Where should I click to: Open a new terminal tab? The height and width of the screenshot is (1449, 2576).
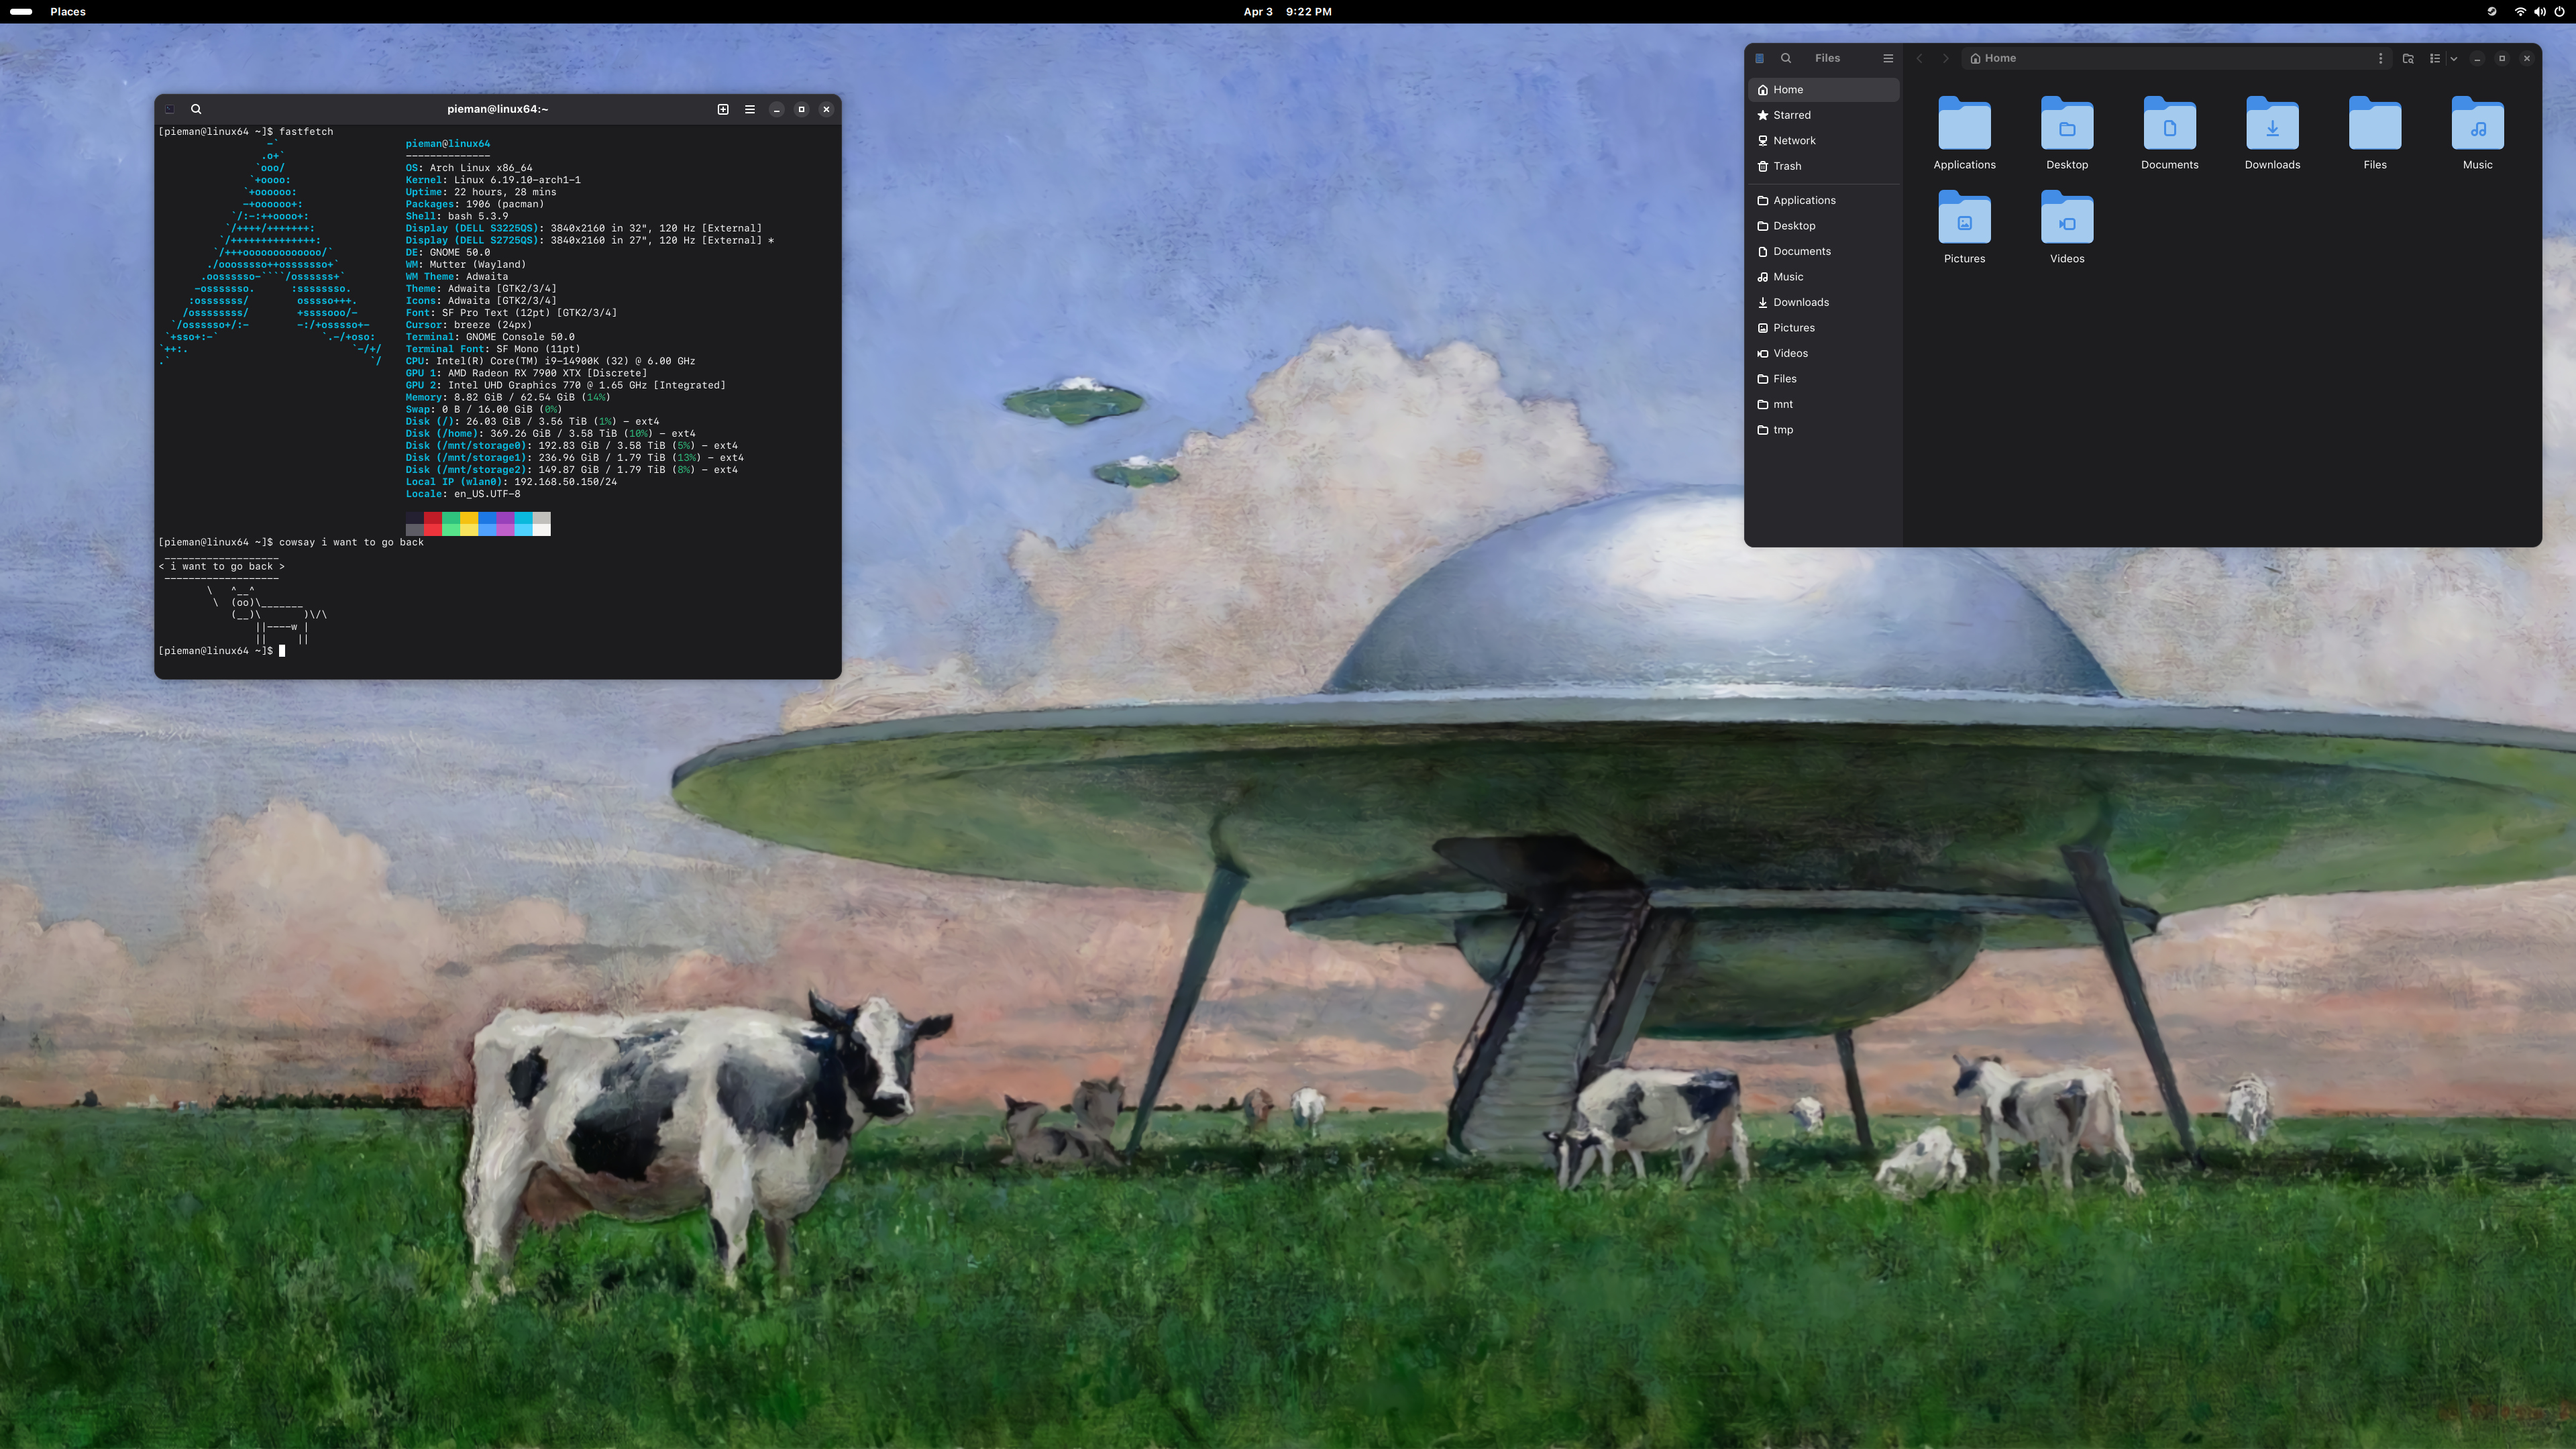point(723,109)
